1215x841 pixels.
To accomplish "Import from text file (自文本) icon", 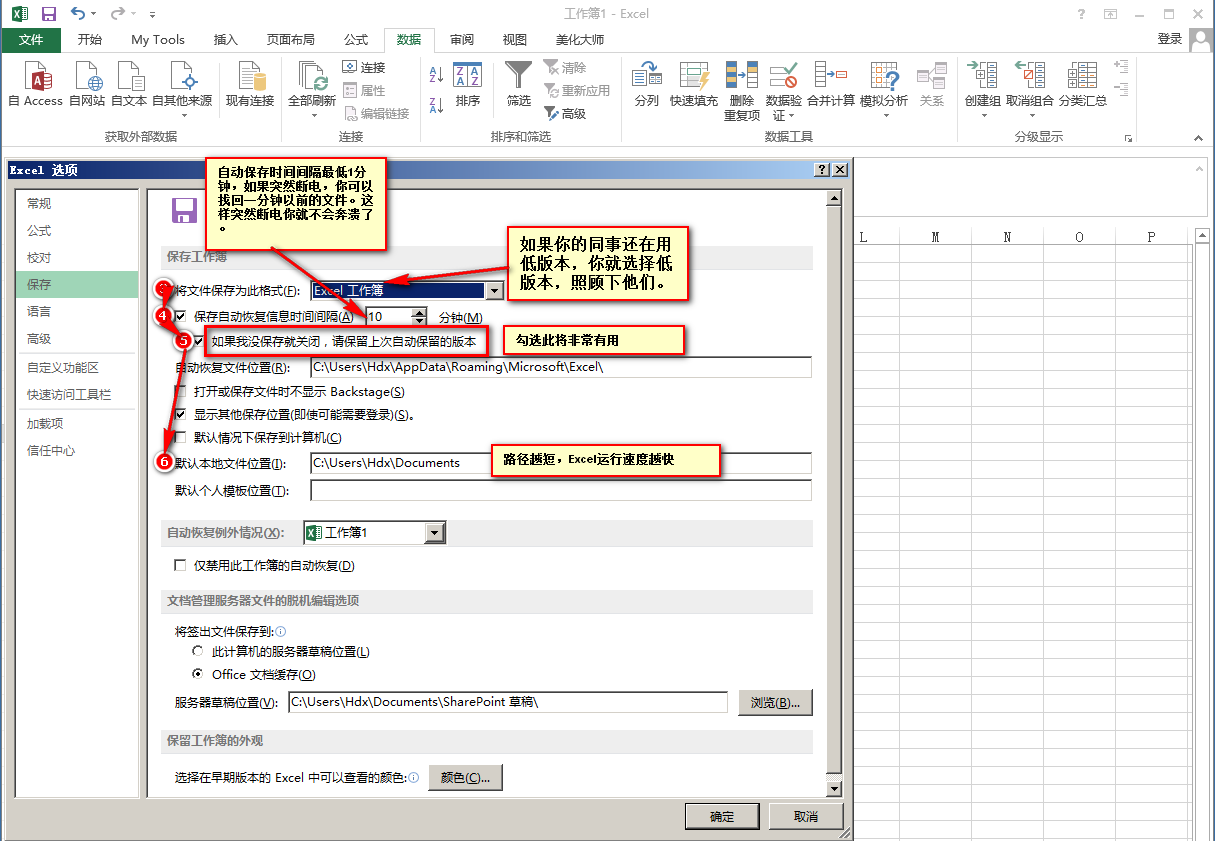I will tap(129, 77).
